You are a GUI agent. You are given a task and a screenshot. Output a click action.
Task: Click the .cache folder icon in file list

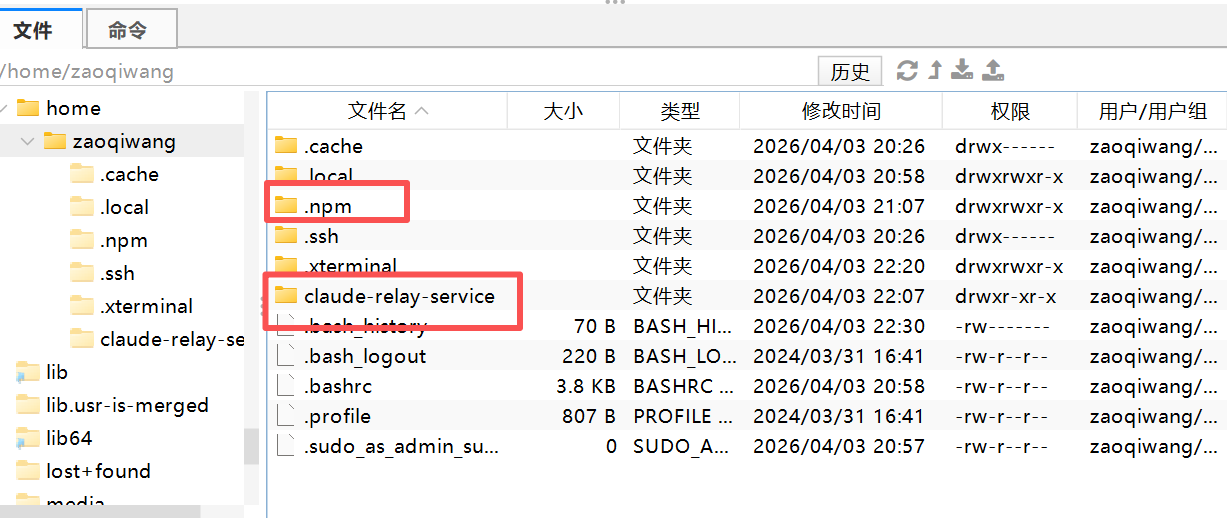(x=287, y=146)
